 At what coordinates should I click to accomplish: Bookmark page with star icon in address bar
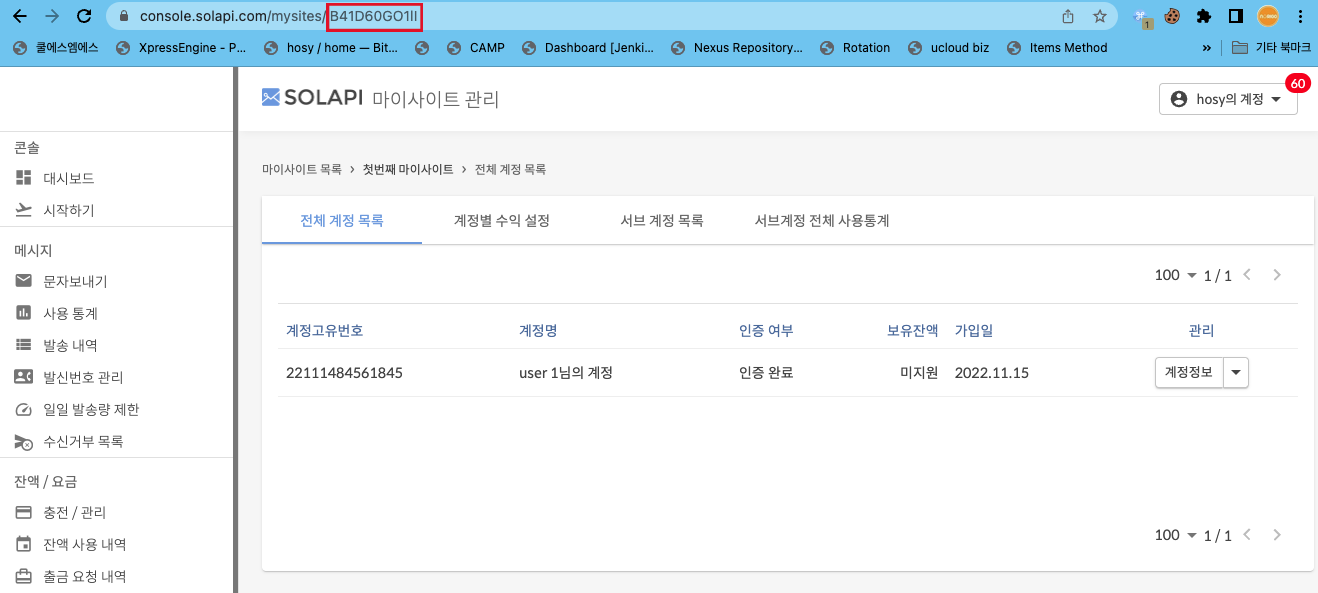pyautogui.click(x=1100, y=16)
